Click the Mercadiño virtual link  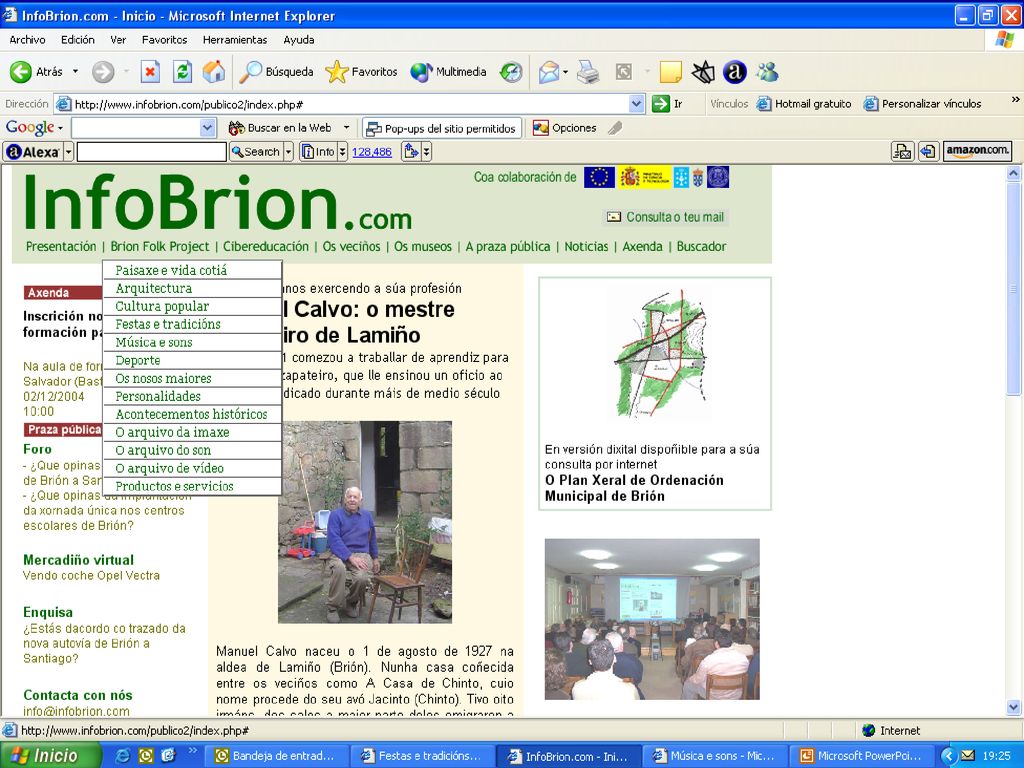coord(78,560)
